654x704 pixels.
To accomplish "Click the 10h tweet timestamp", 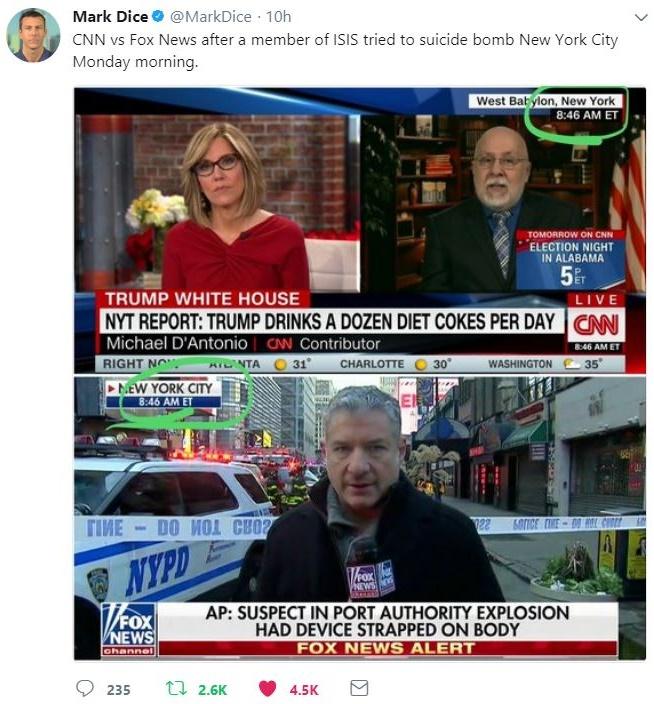I will pos(278,17).
